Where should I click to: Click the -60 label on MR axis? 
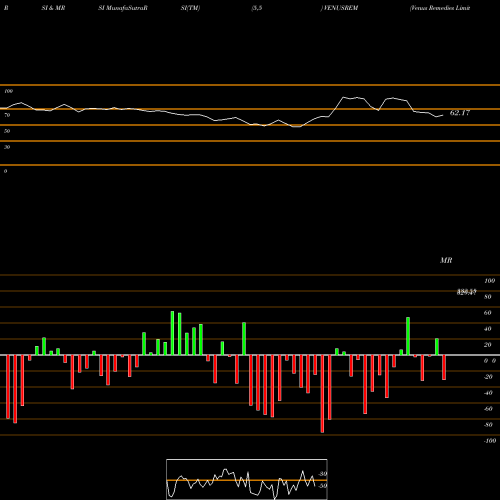tap(488, 409)
